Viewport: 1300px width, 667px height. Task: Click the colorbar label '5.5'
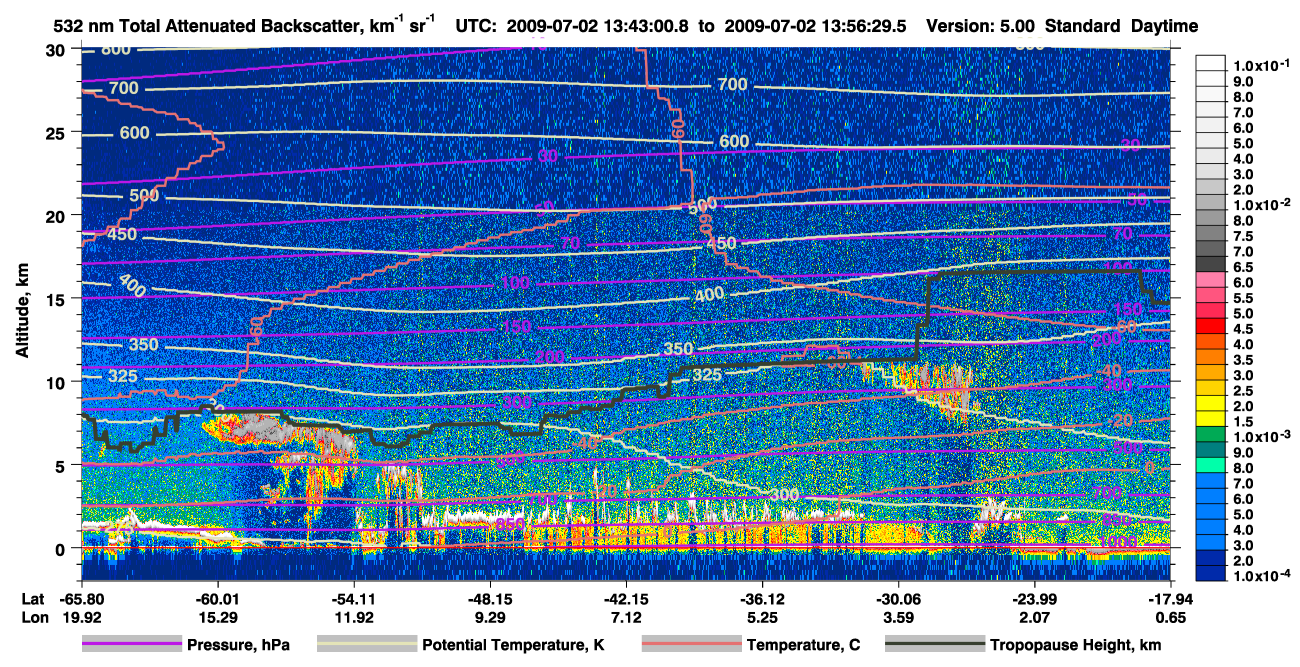click(x=1243, y=298)
